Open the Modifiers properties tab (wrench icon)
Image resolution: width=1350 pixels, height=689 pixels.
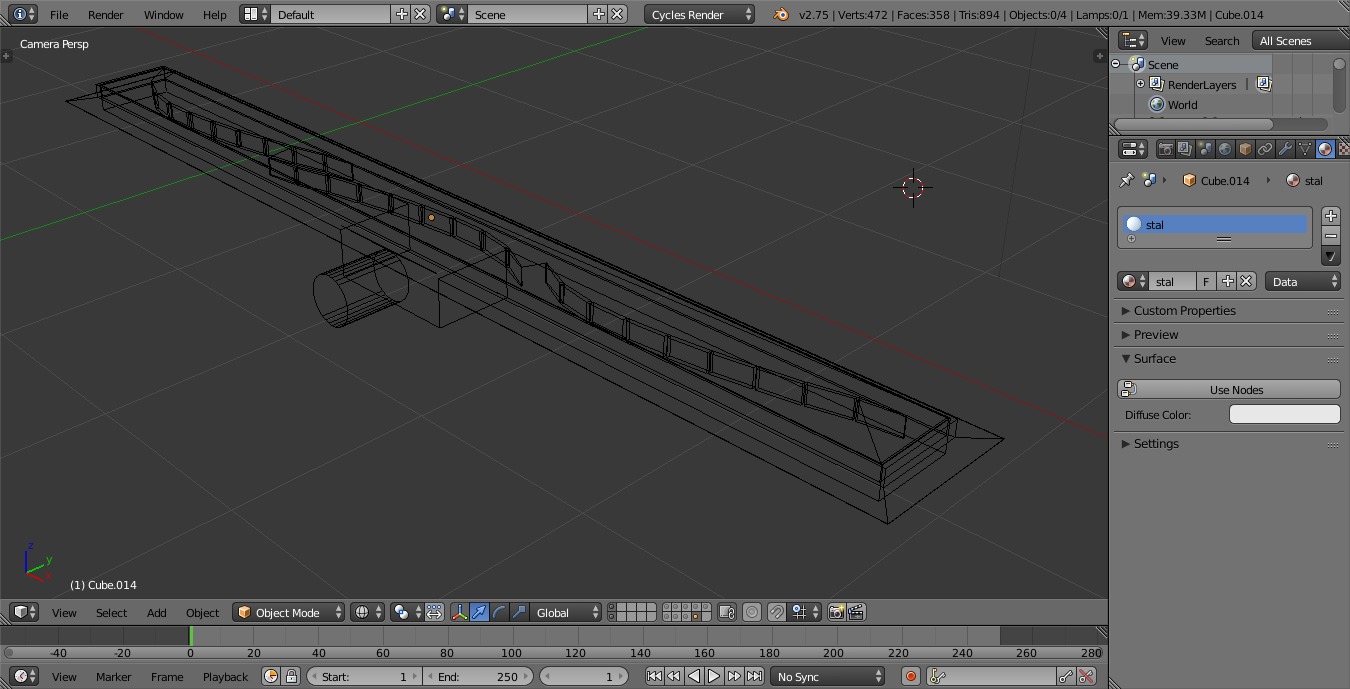pyautogui.click(x=1285, y=149)
